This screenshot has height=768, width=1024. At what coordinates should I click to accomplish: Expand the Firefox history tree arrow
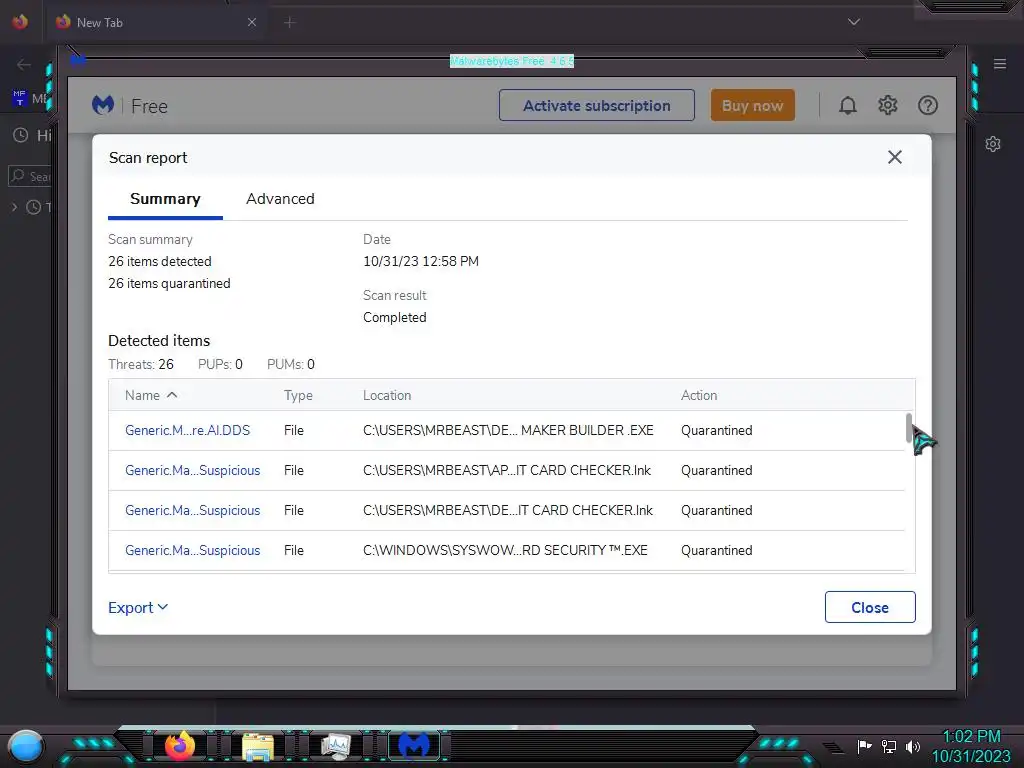pyautogui.click(x=14, y=208)
